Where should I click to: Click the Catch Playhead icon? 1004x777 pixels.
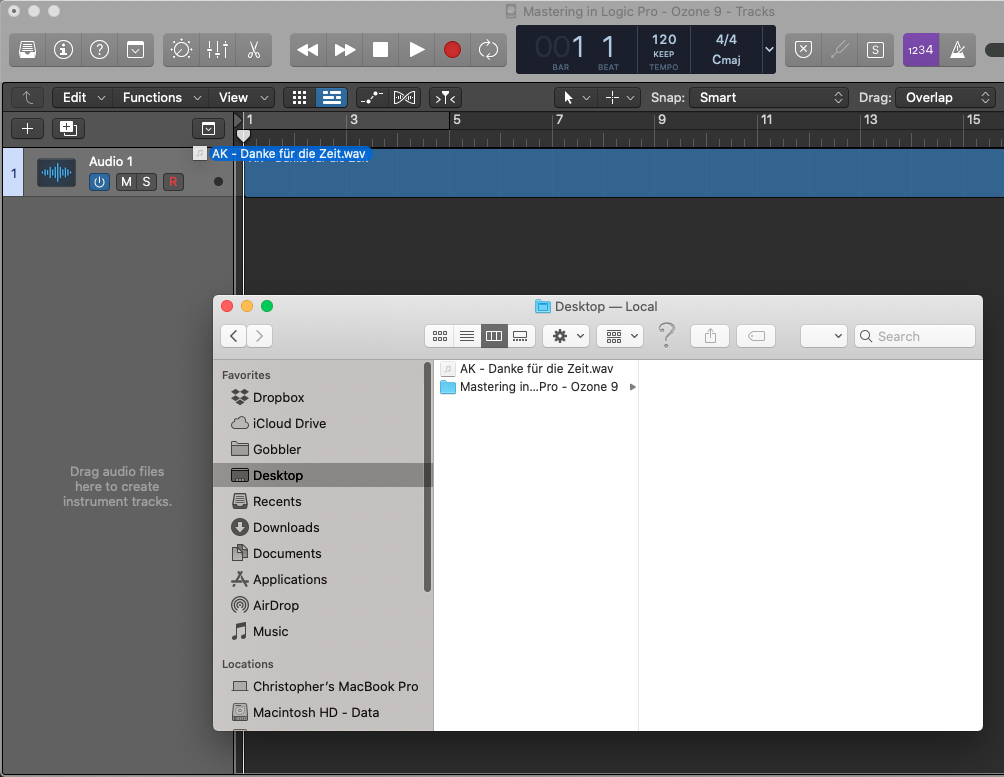[x=445, y=97]
